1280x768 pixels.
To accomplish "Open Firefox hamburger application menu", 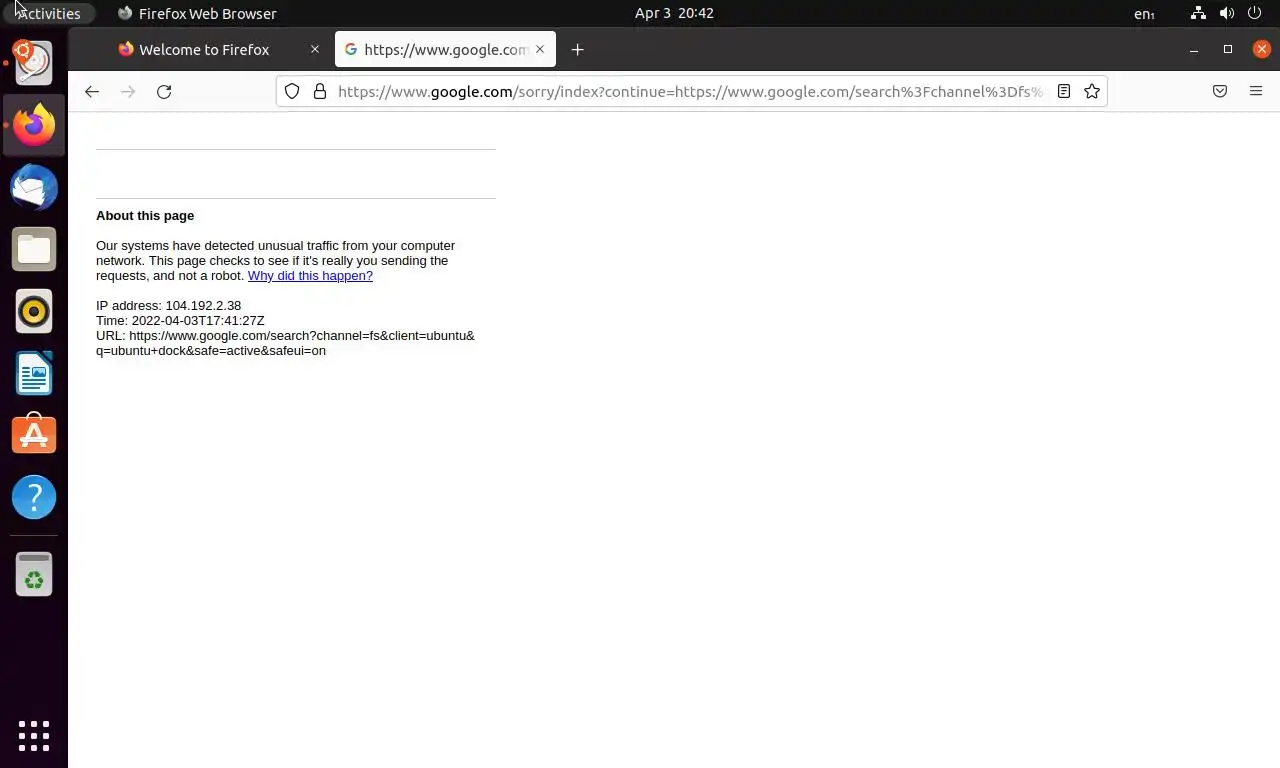I will click(x=1256, y=91).
